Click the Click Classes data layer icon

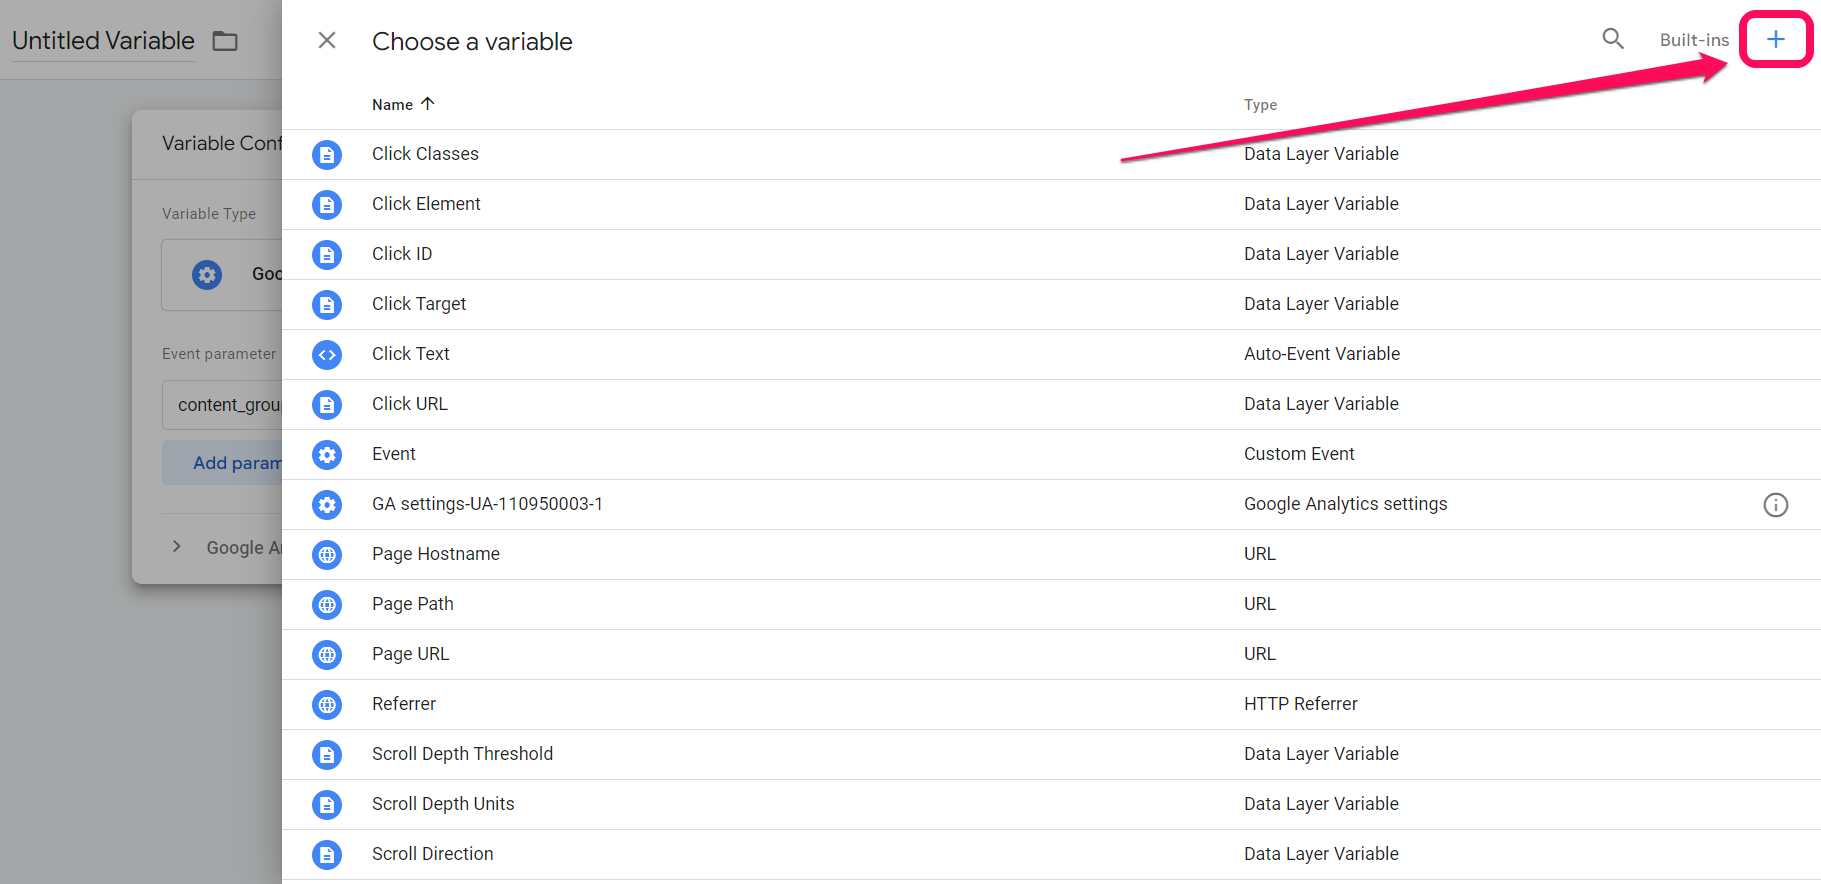327,155
